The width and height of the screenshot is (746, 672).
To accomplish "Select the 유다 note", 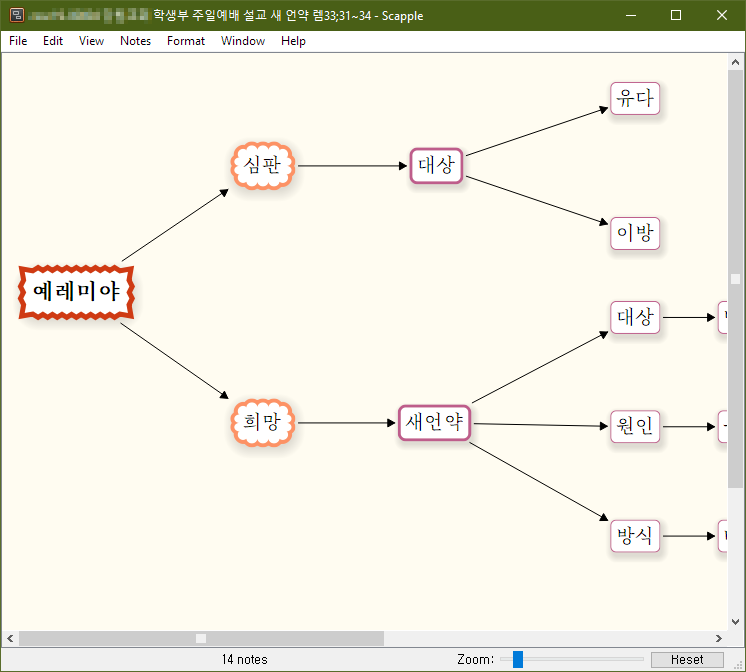I will coord(635,99).
